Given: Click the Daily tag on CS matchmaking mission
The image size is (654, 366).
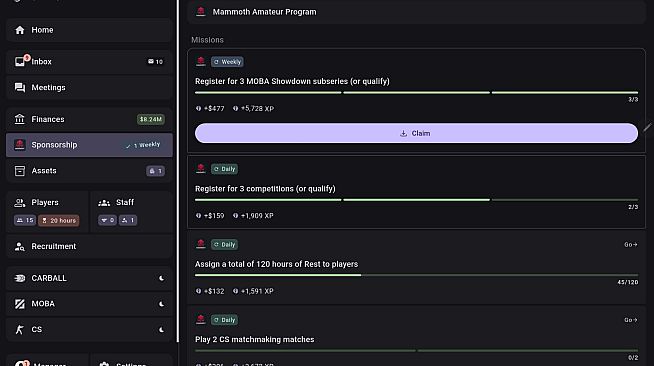Looking at the screenshot, I should (x=224, y=320).
